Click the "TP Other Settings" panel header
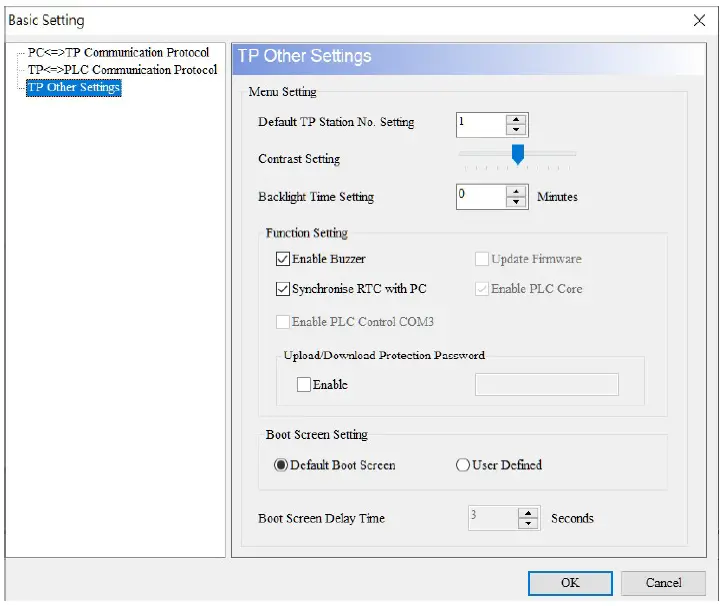Image resolution: width=723 pixels, height=606 pixels. tap(469, 59)
